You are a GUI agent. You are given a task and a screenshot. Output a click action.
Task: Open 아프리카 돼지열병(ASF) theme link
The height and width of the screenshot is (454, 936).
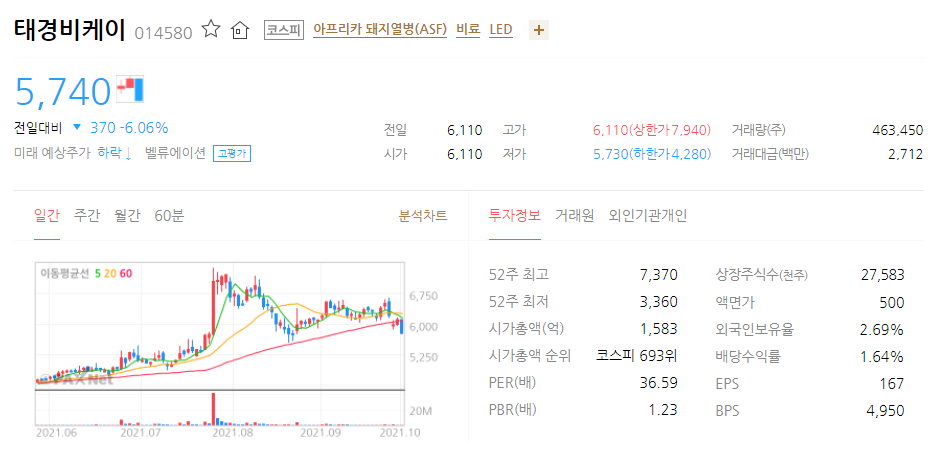coord(380,29)
